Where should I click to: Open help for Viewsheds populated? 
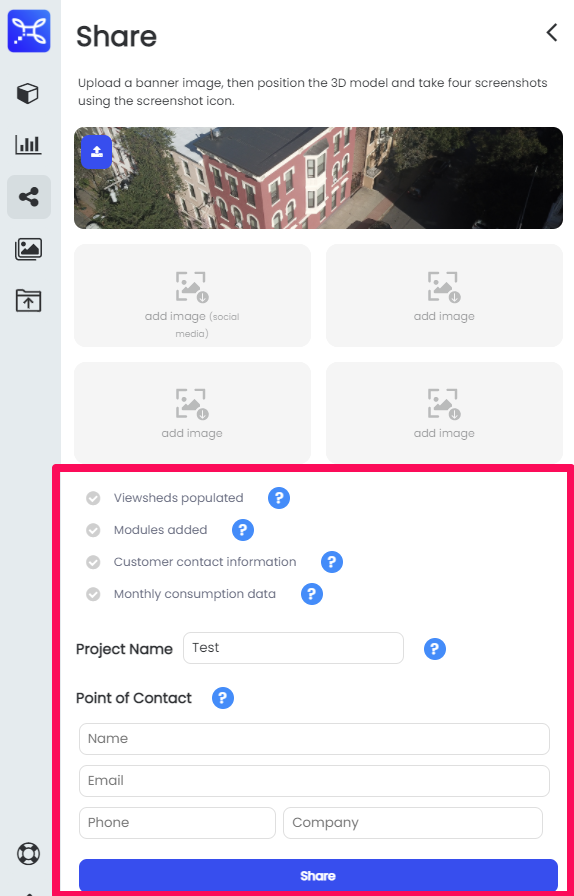tap(279, 498)
